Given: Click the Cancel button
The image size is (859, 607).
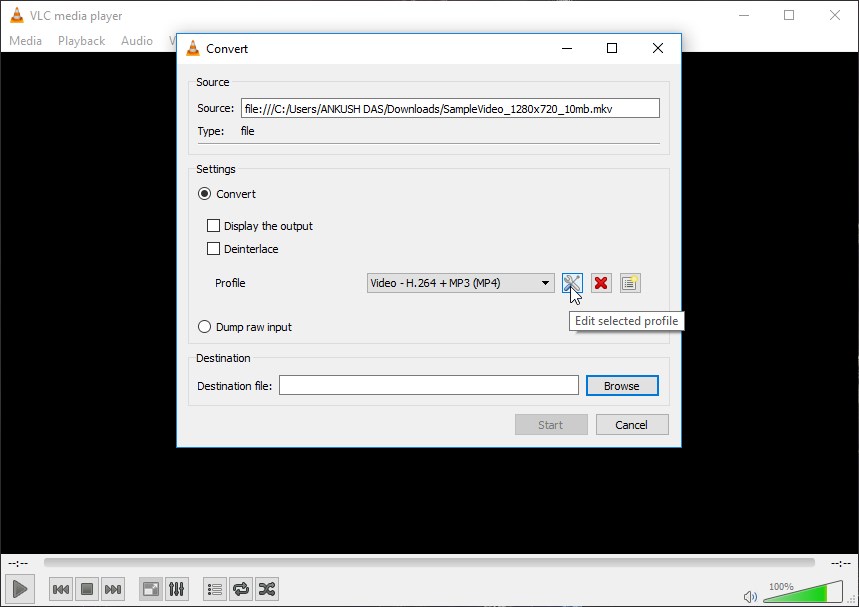Looking at the screenshot, I should tap(632, 425).
